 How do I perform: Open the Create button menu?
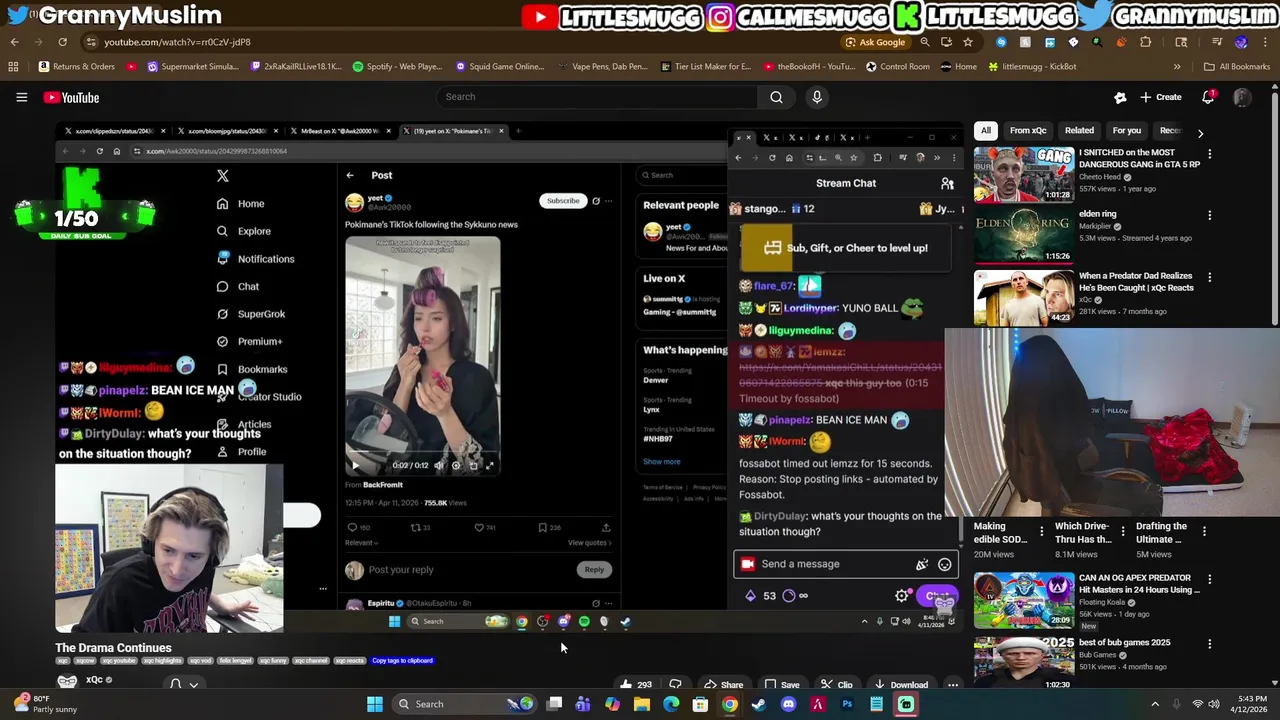point(1159,97)
